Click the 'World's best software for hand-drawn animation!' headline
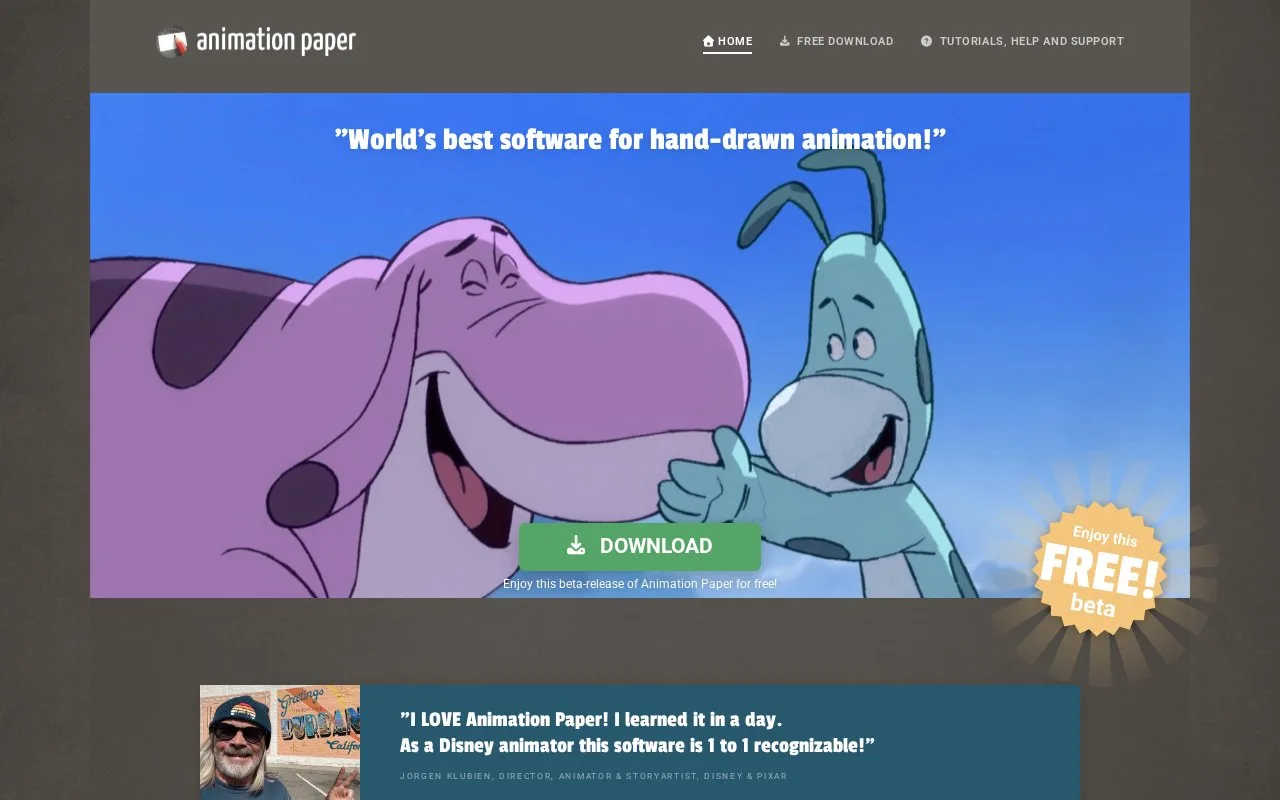The width and height of the screenshot is (1280, 800). pyautogui.click(x=640, y=139)
